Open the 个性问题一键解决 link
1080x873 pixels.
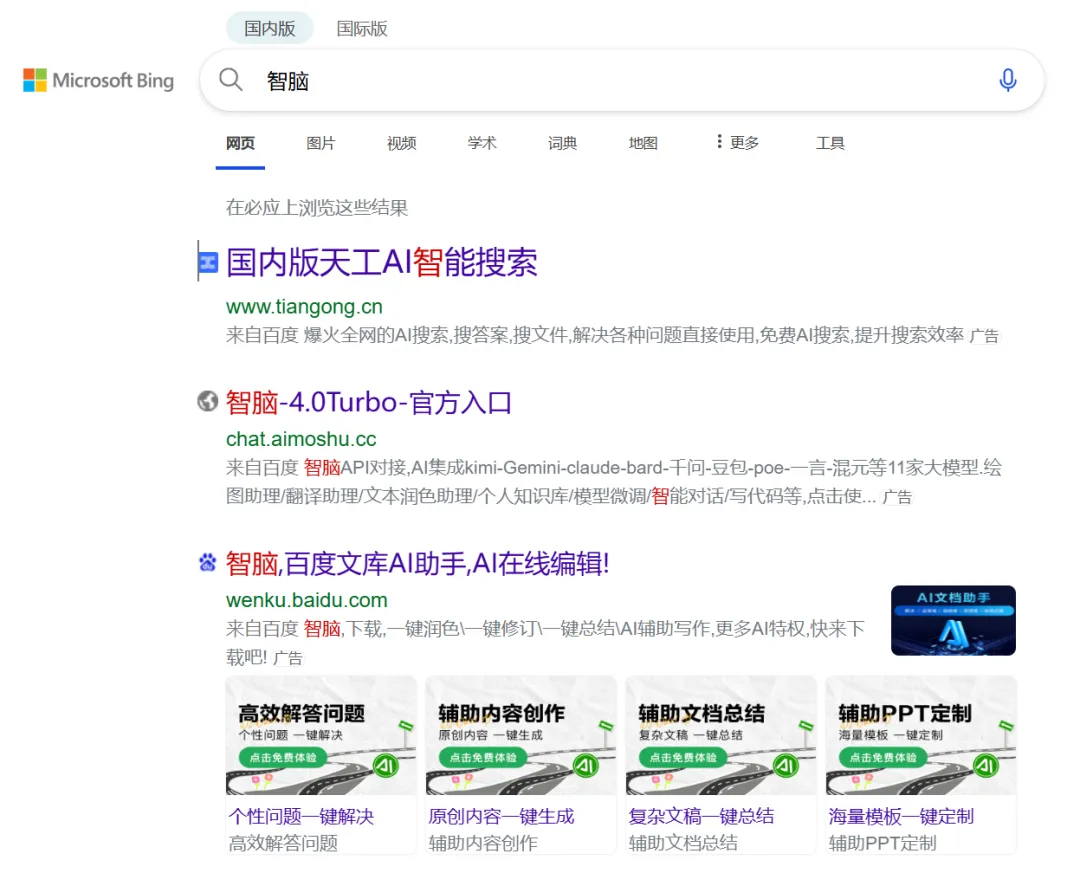point(302,816)
